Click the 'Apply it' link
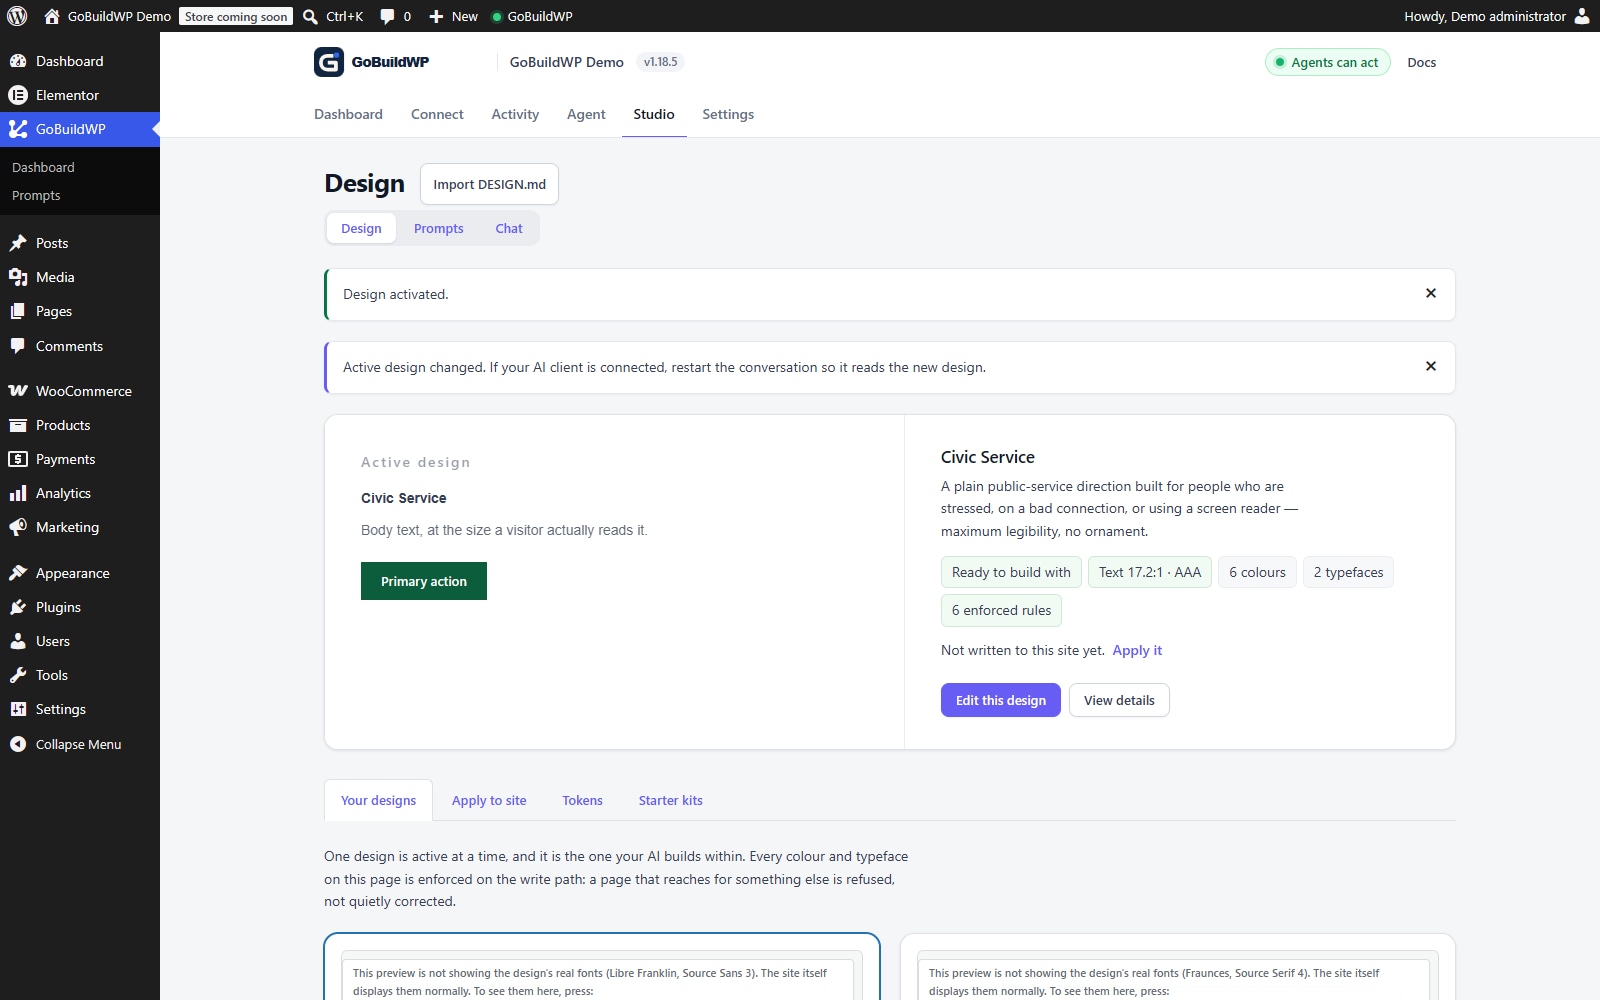1600x1000 pixels. pos(1137,650)
